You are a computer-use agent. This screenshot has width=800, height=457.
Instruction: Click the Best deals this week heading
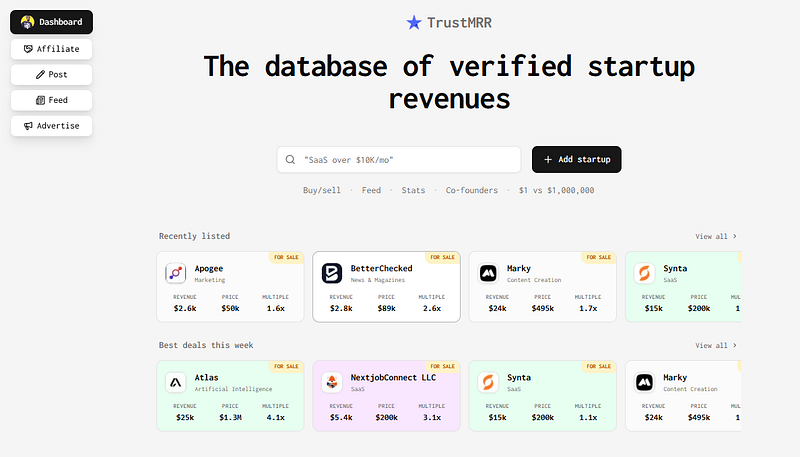pos(206,345)
